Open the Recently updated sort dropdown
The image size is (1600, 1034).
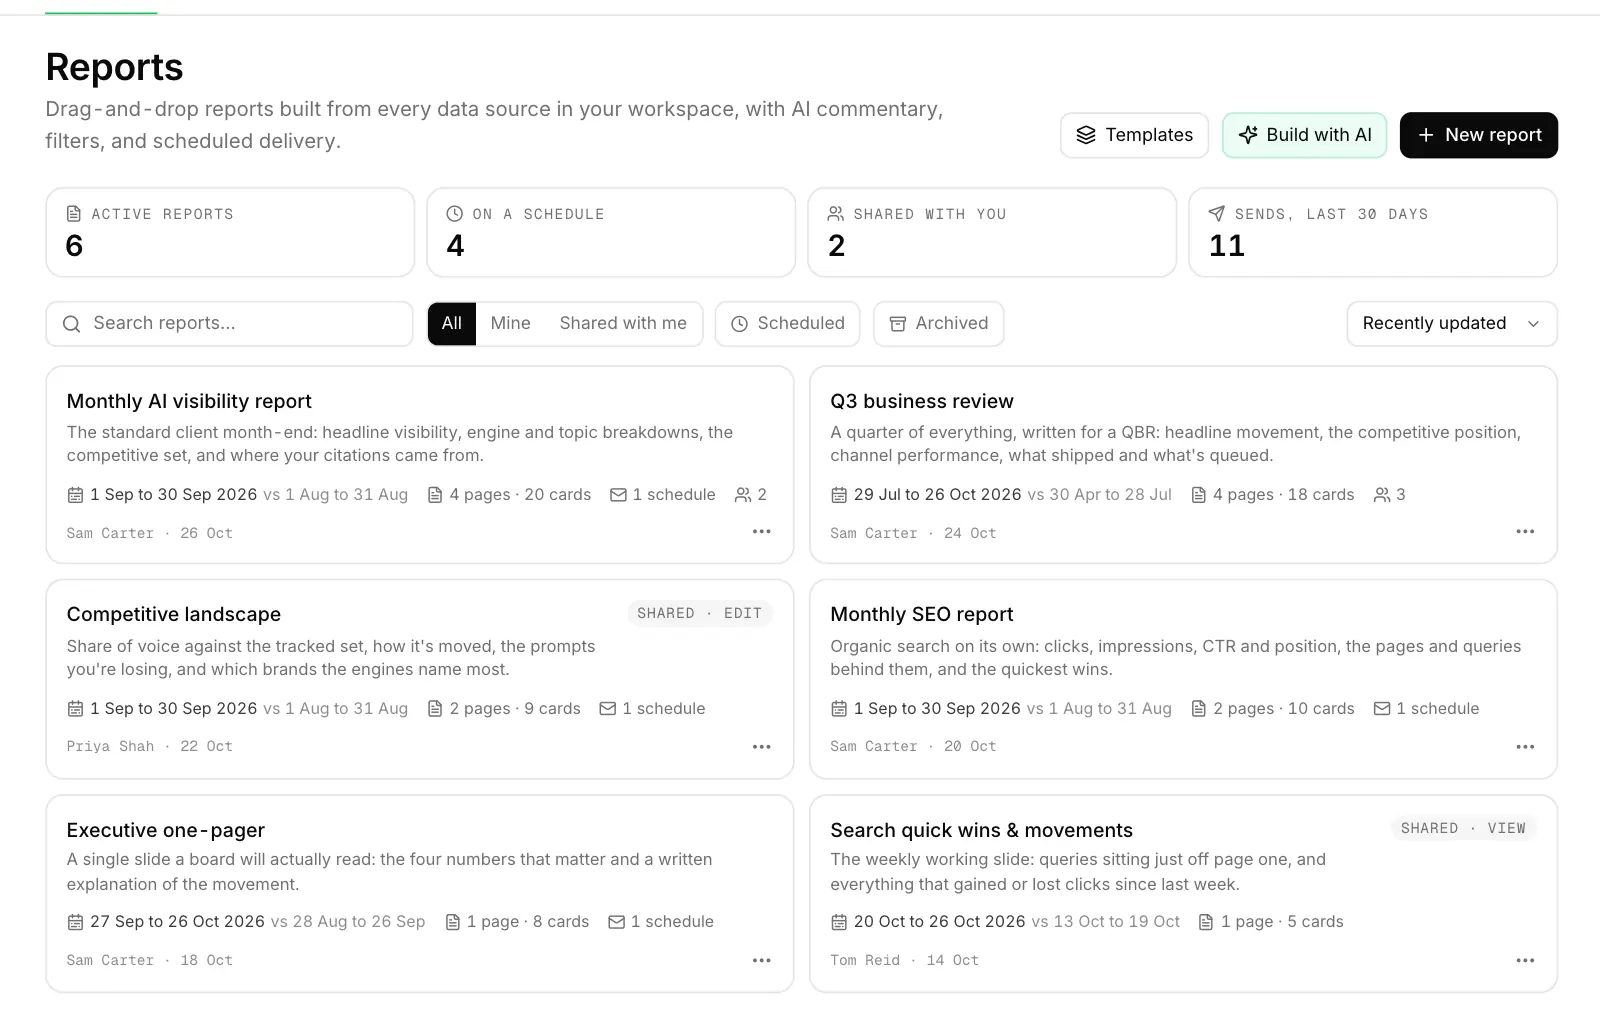(1452, 324)
